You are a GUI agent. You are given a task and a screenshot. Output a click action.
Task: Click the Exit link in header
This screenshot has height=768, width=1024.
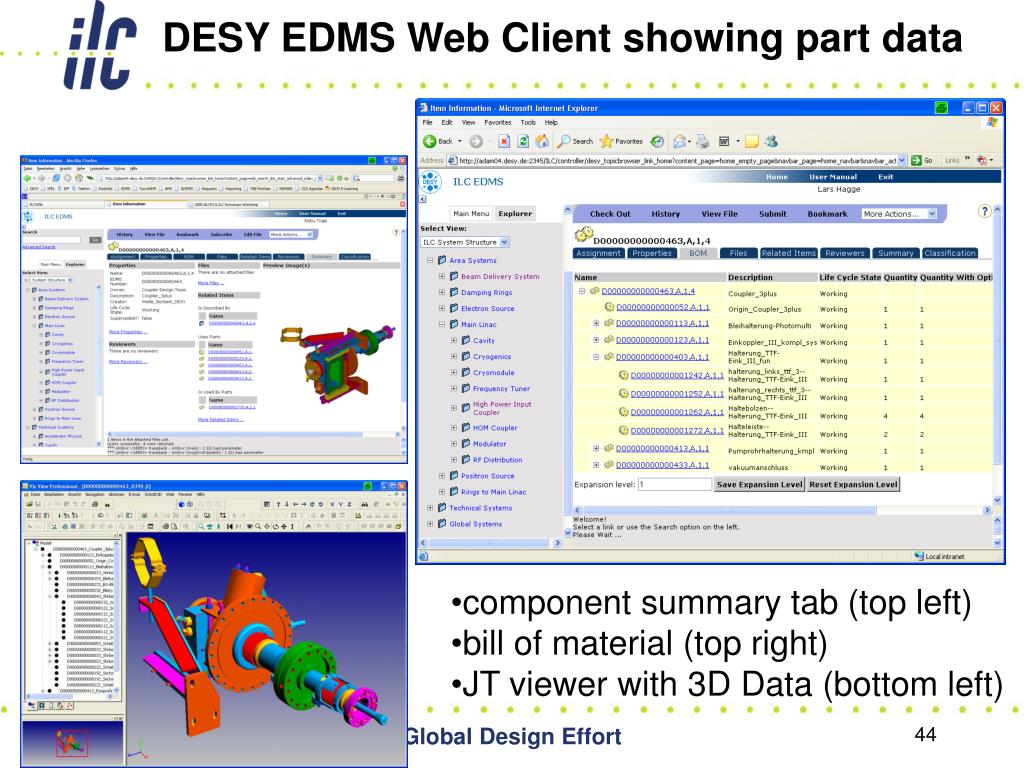click(885, 177)
